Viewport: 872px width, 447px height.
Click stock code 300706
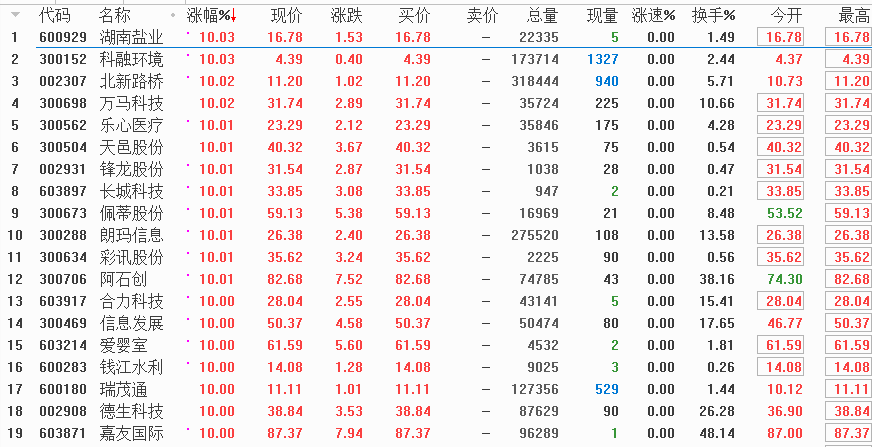click(63, 279)
